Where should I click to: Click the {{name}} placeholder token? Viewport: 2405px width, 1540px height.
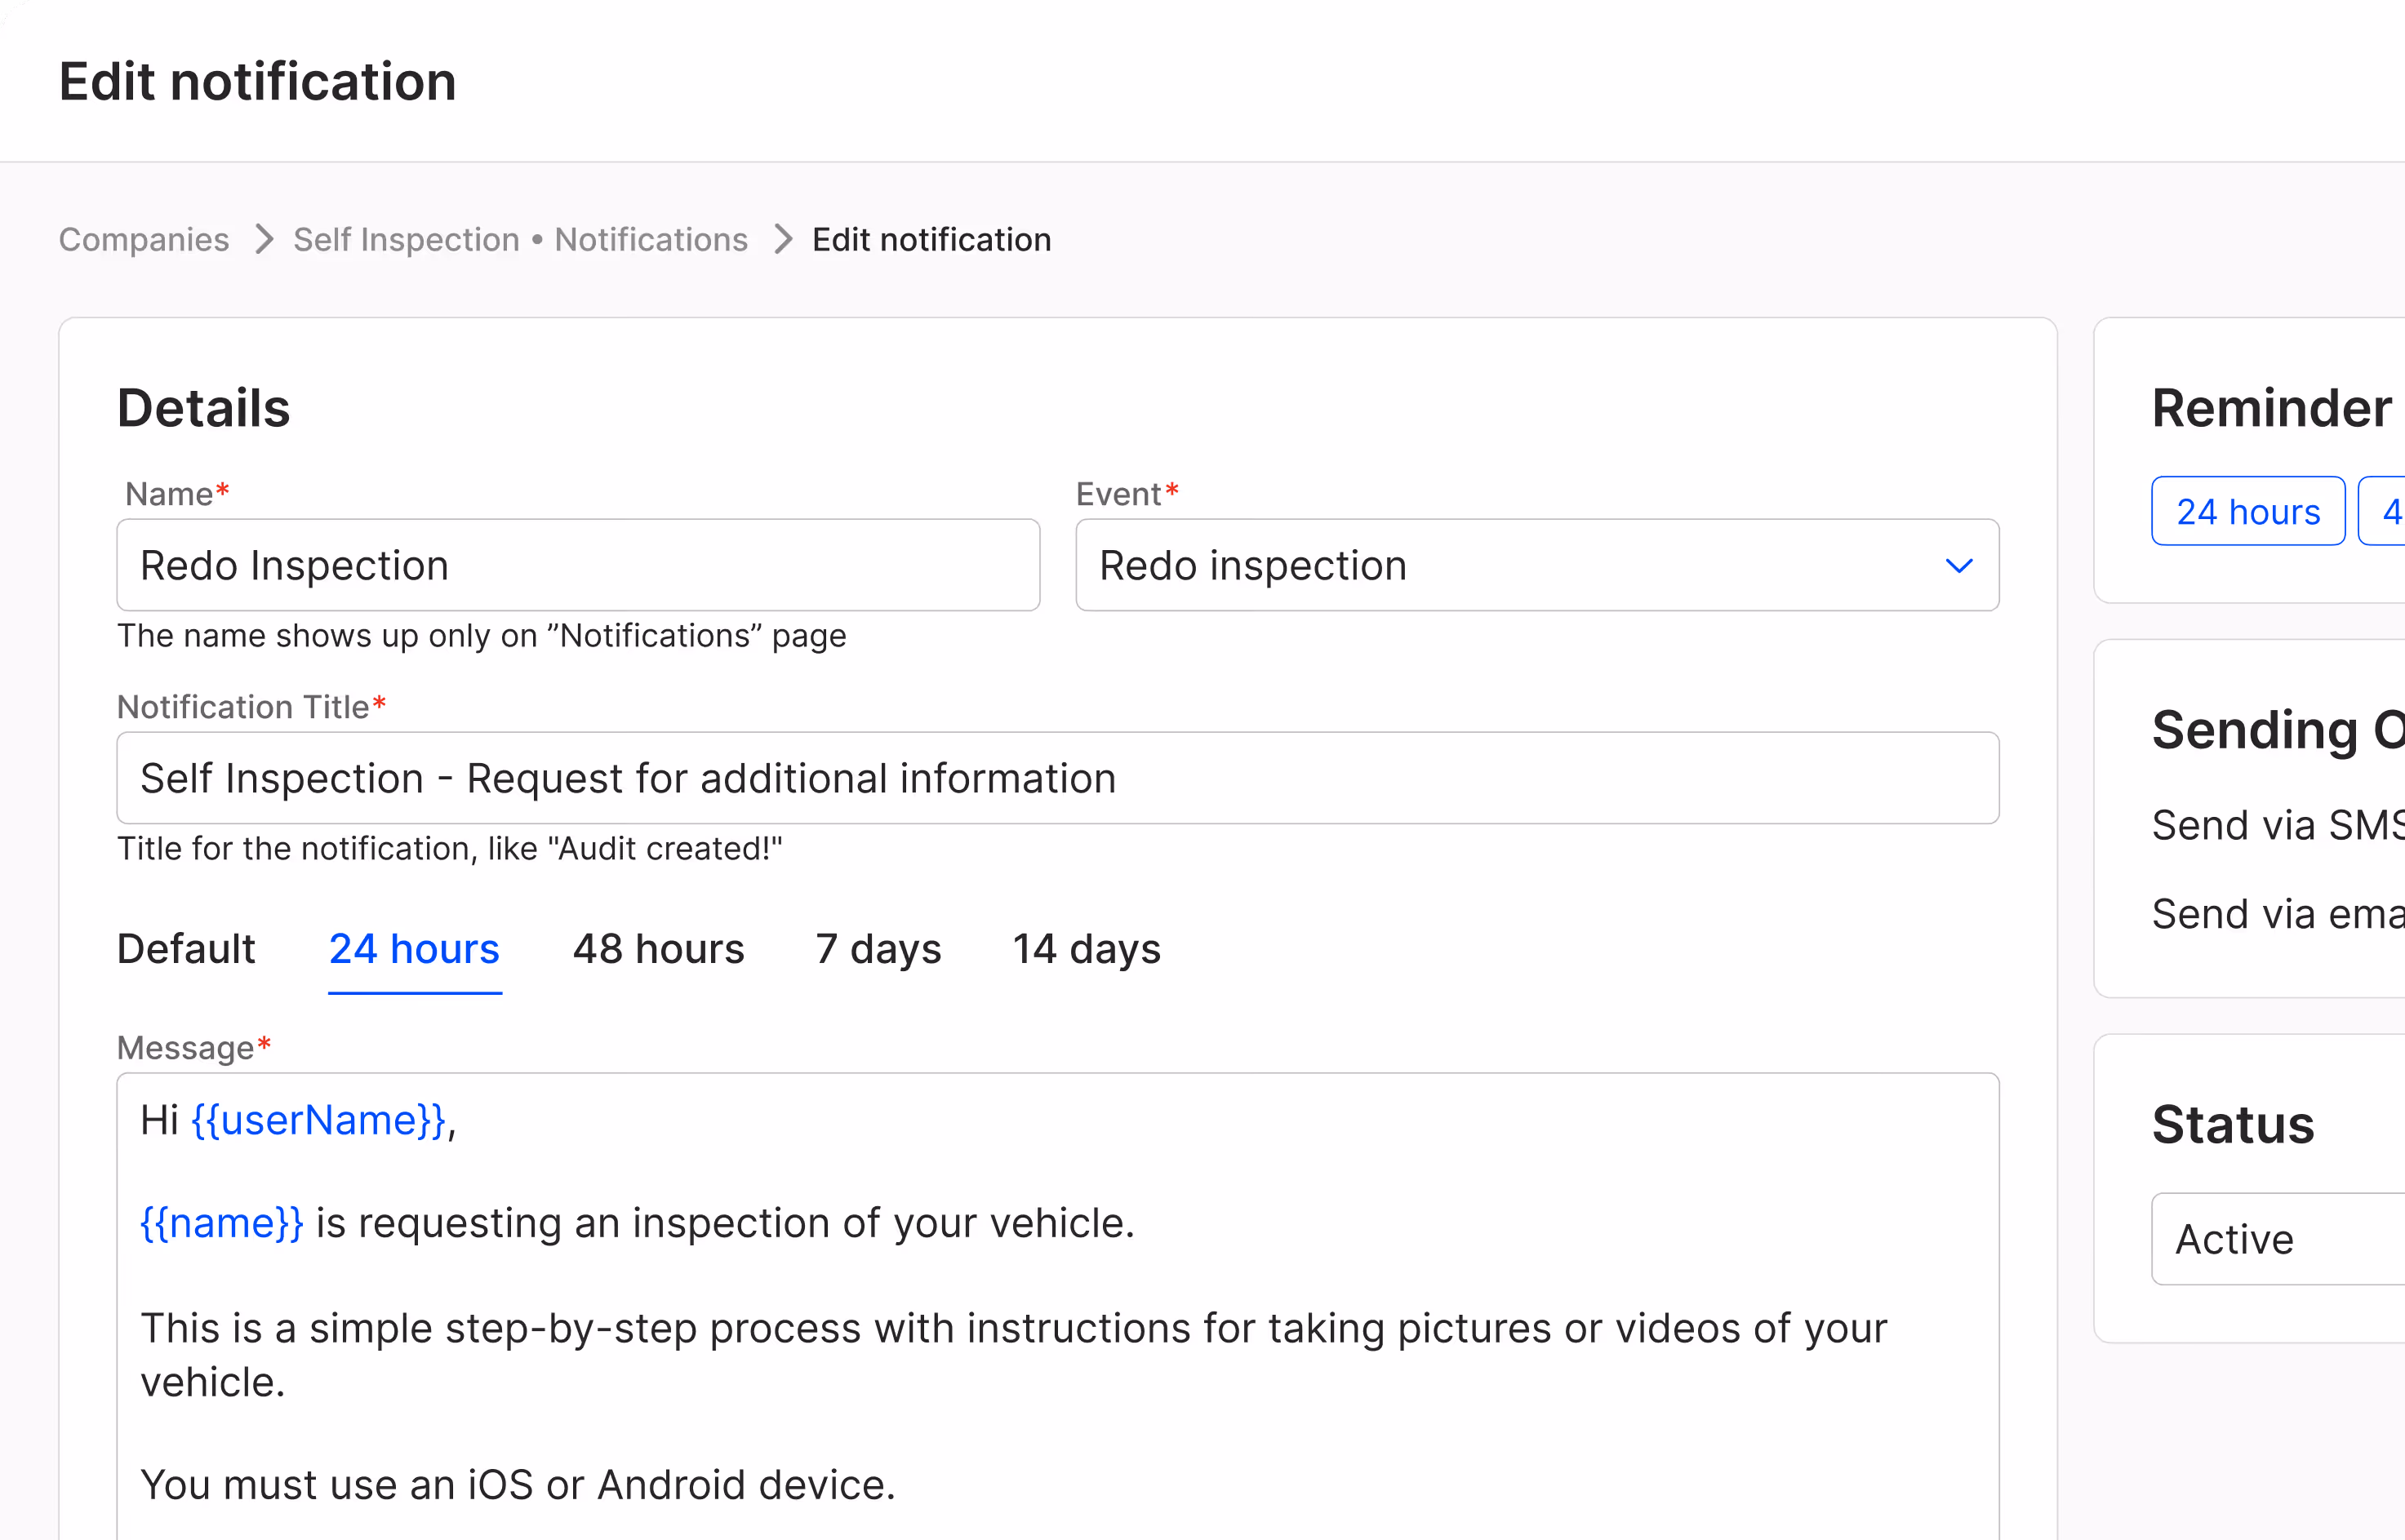pyautogui.click(x=222, y=1223)
